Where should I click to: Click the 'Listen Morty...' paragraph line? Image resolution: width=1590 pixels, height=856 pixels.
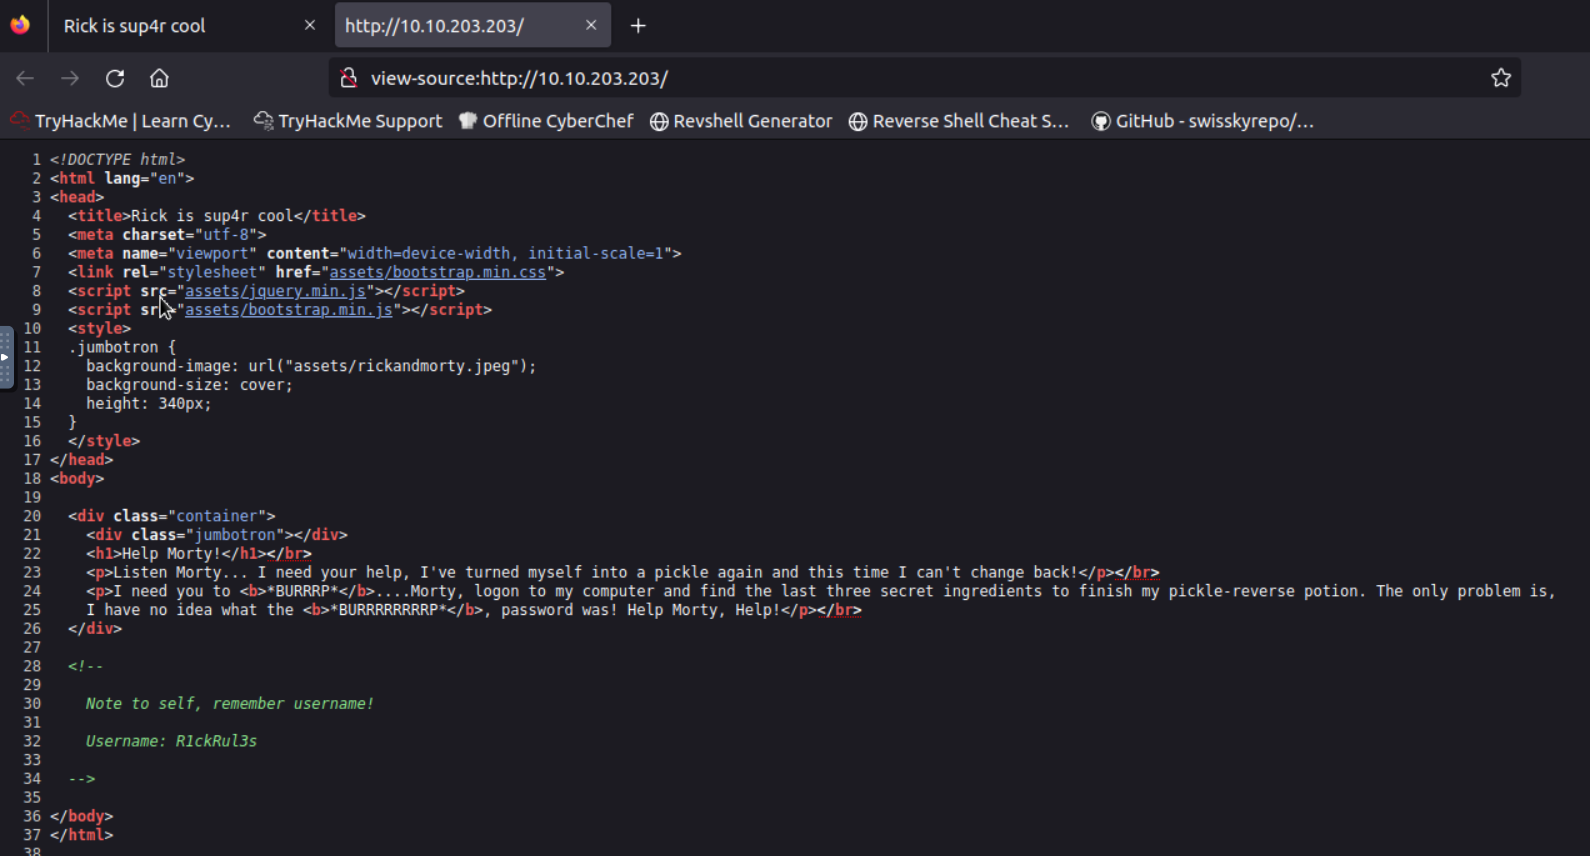pyautogui.click(x=622, y=573)
